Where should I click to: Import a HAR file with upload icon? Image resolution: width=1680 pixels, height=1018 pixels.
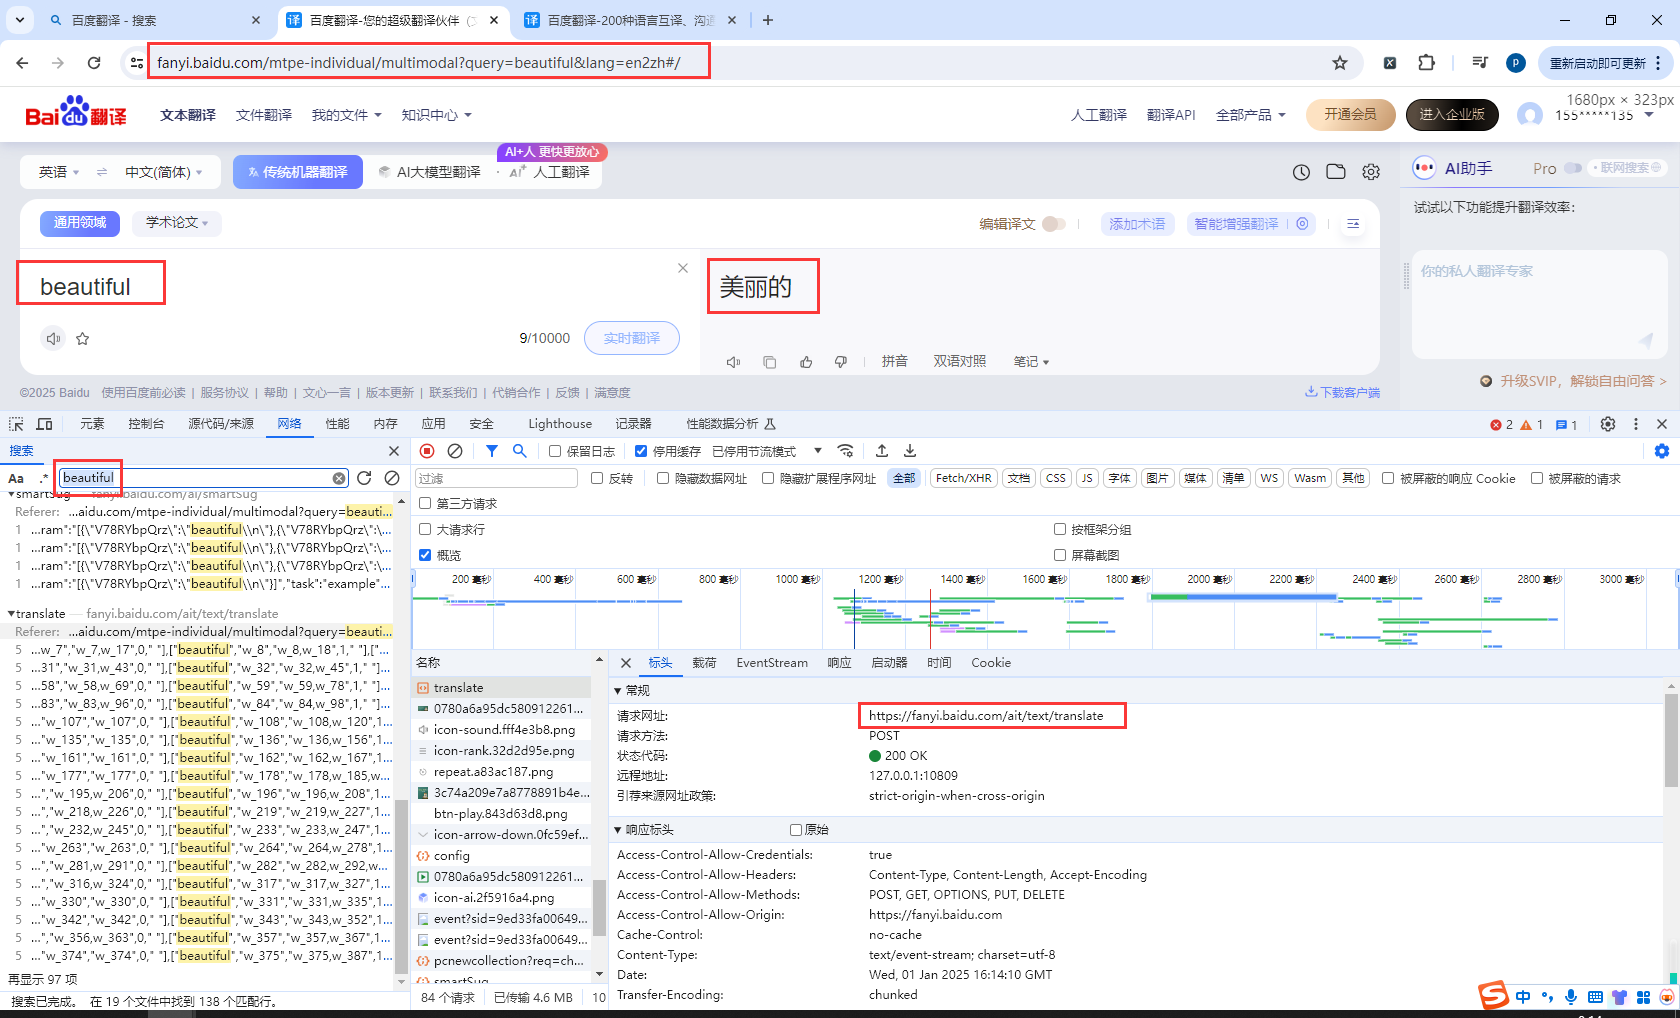point(882,451)
